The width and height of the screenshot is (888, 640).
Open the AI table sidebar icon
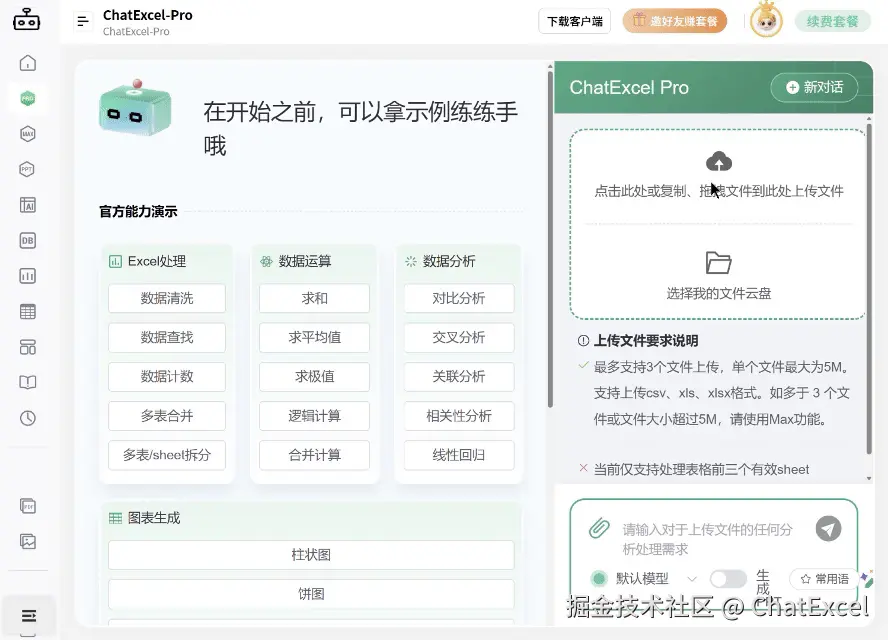27,205
